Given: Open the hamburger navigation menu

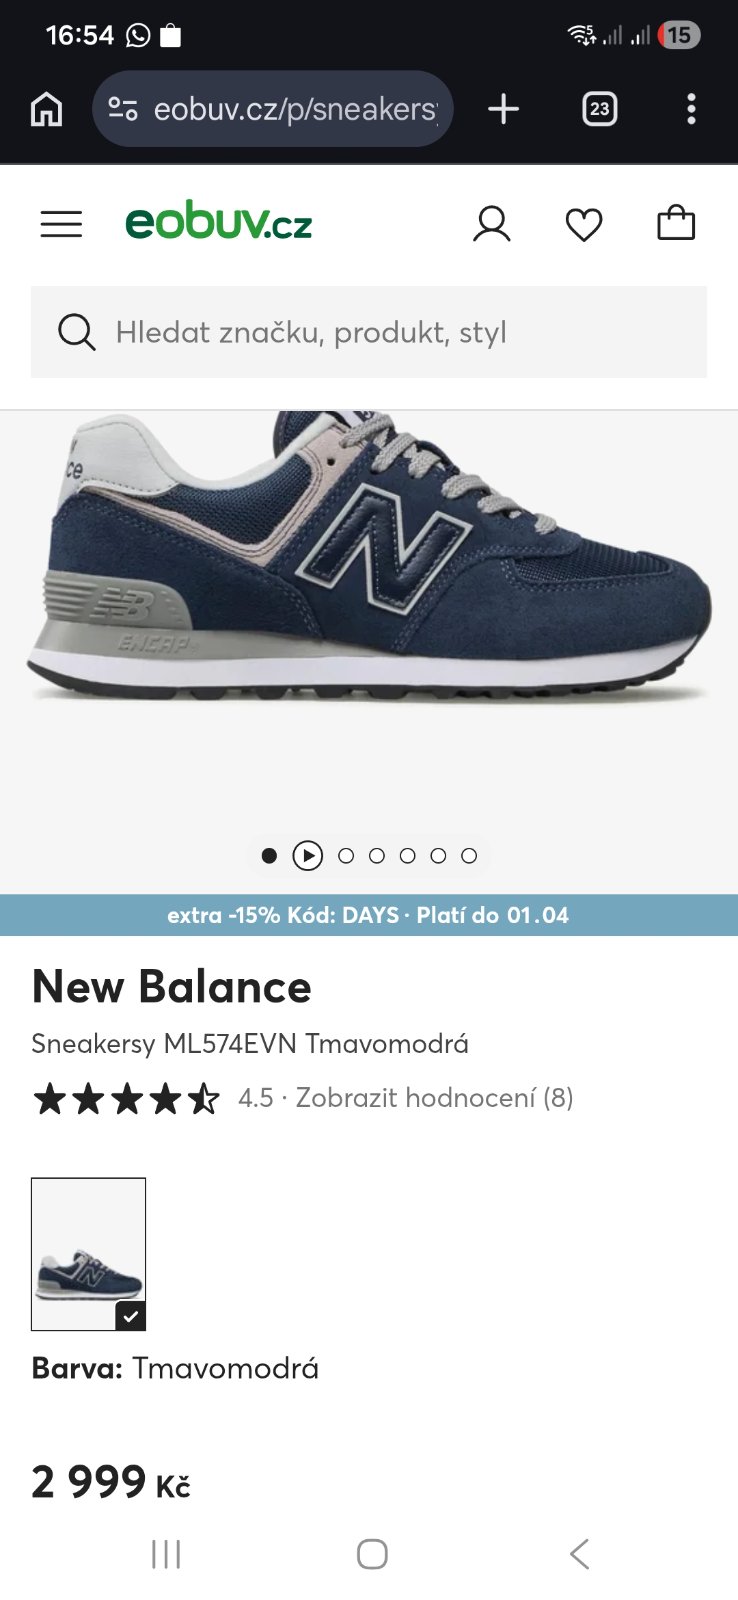Looking at the screenshot, I should click(x=61, y=223).
